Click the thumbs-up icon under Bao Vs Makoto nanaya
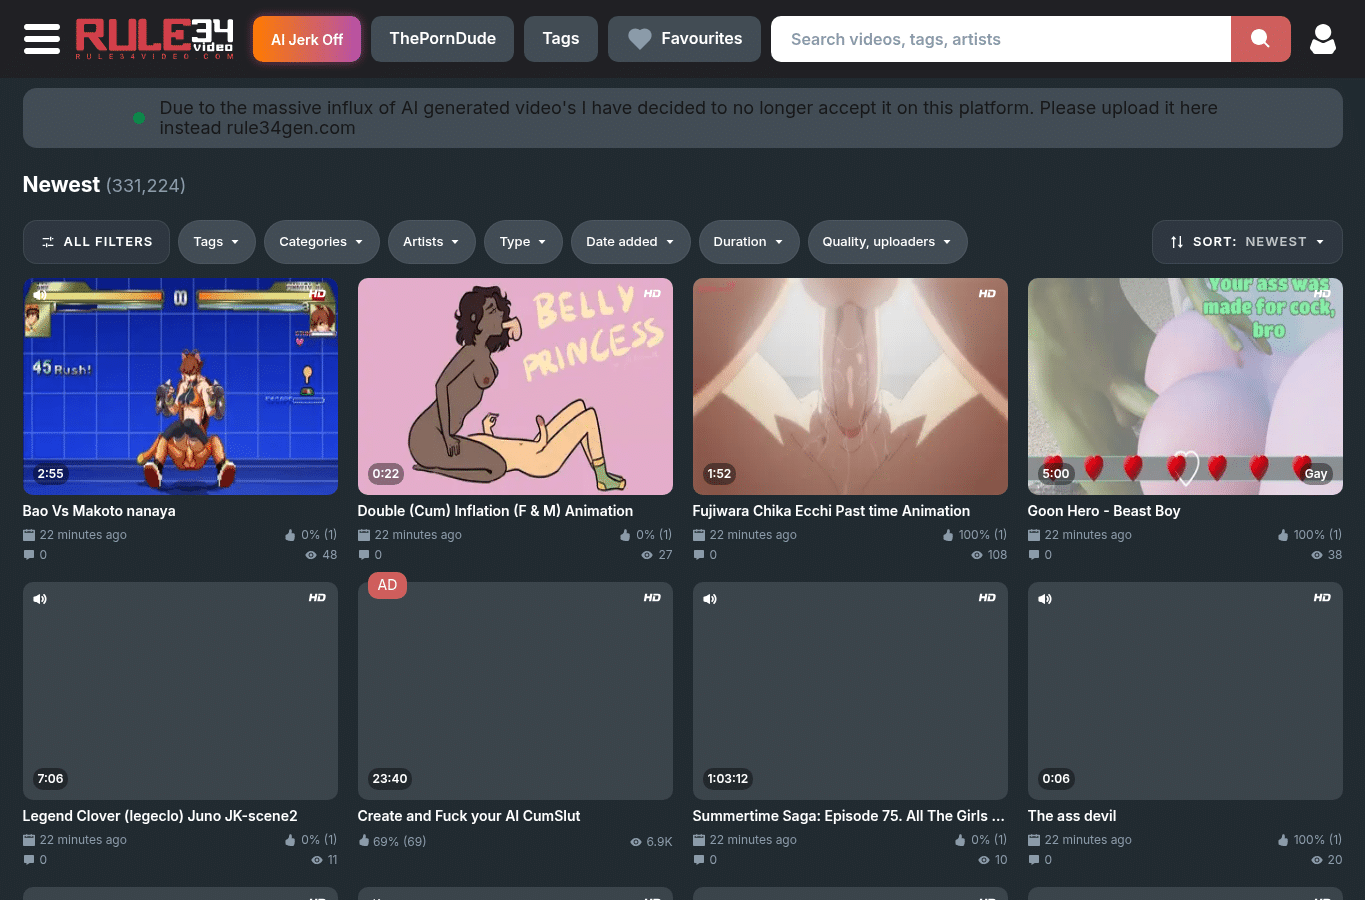This screenshot has height=900, width=1365. 290,535
